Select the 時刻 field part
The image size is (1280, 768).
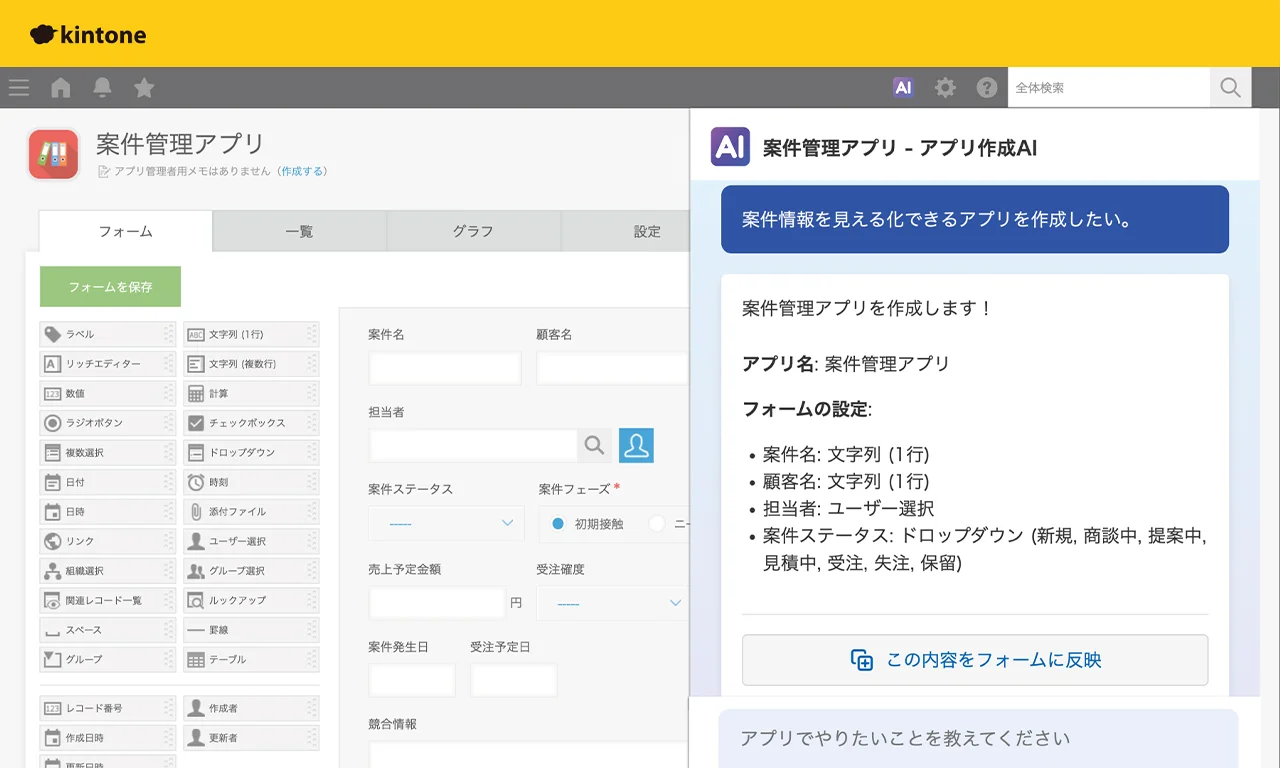coord(251,482)
